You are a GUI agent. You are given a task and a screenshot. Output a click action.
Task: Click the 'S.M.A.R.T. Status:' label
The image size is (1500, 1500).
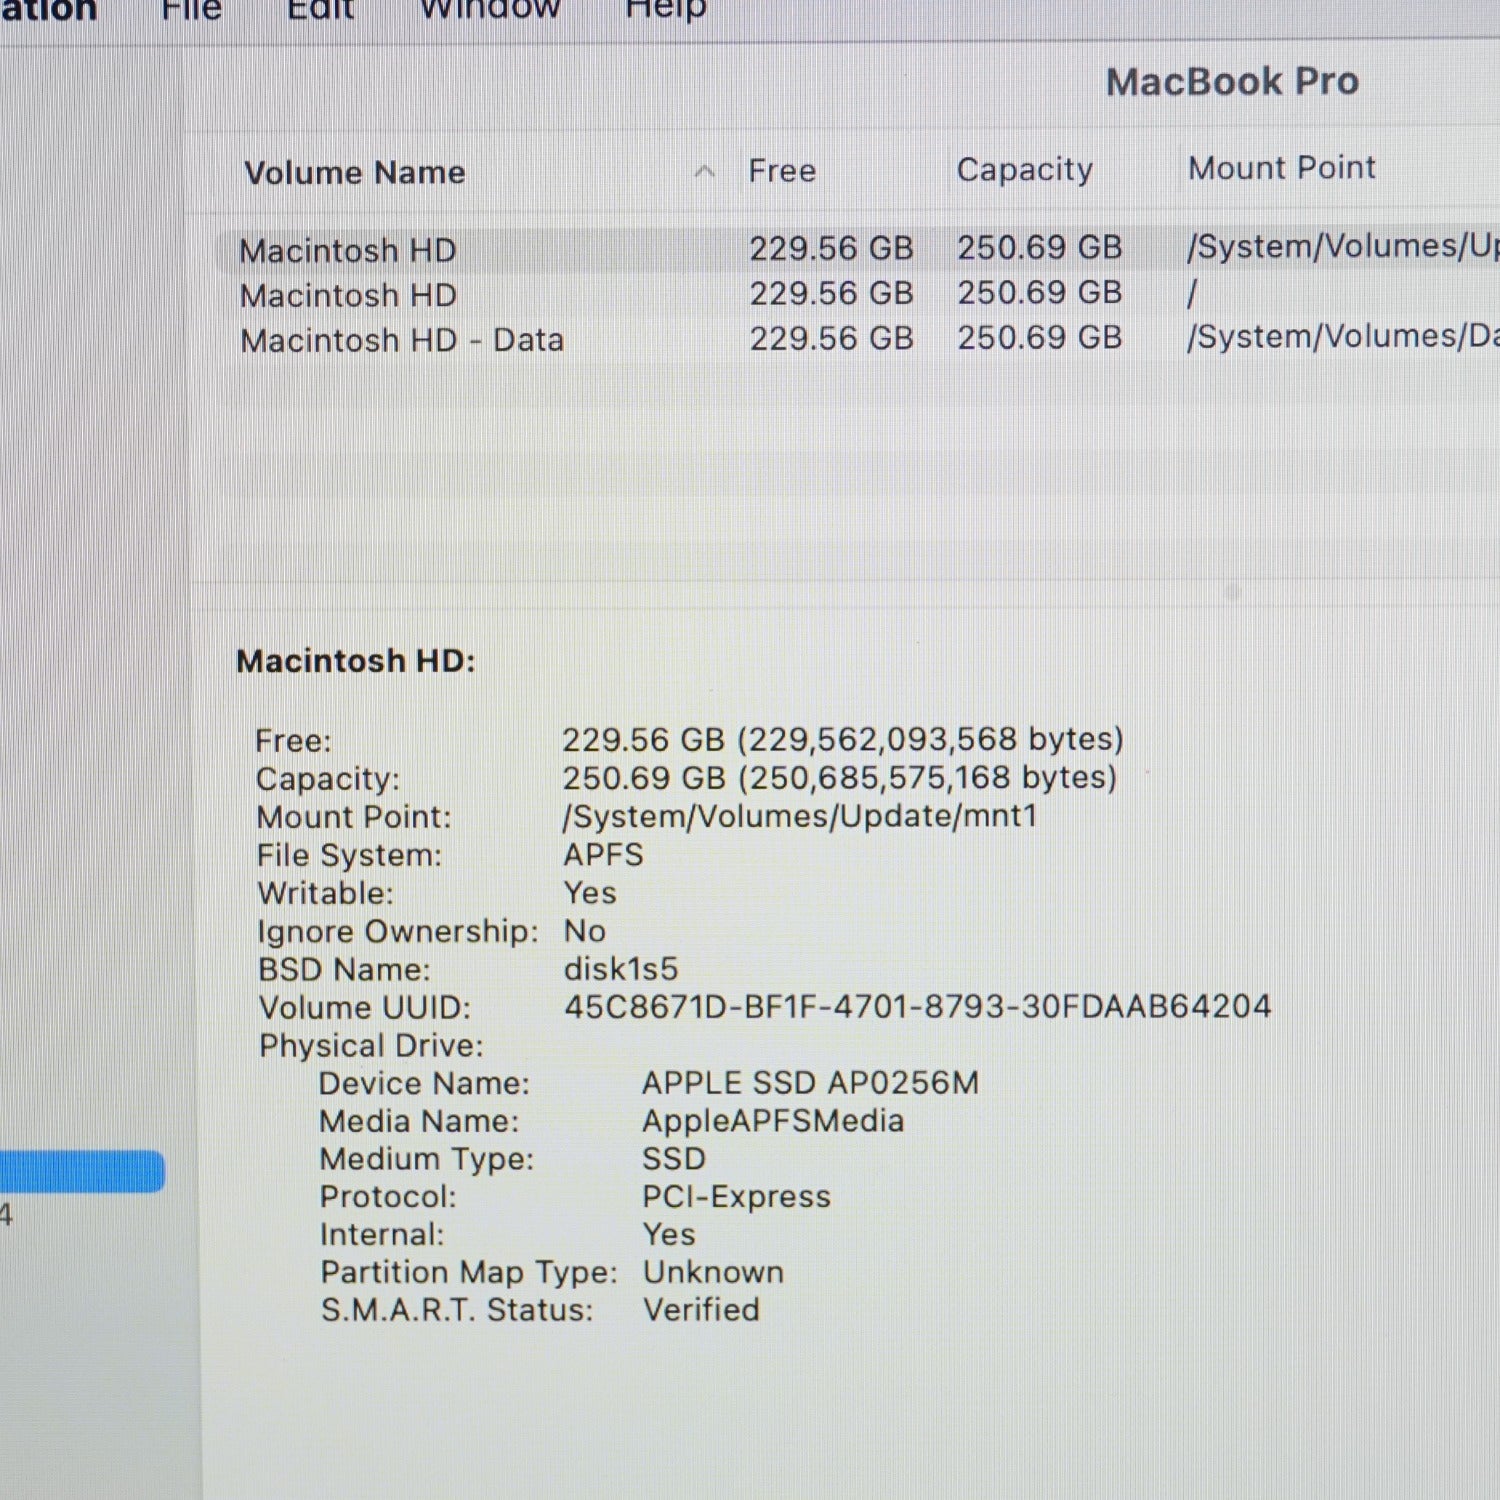click(x=457, y=1311)
